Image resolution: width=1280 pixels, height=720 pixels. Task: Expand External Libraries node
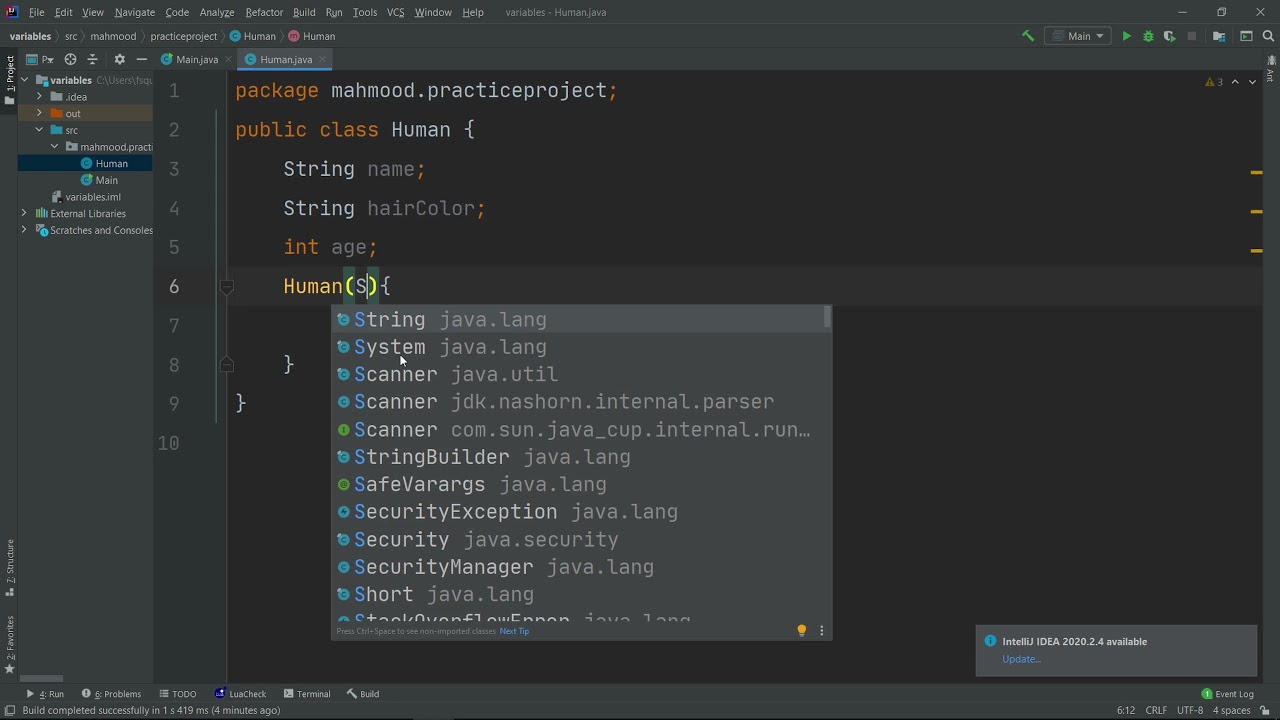tap(24, 213)
